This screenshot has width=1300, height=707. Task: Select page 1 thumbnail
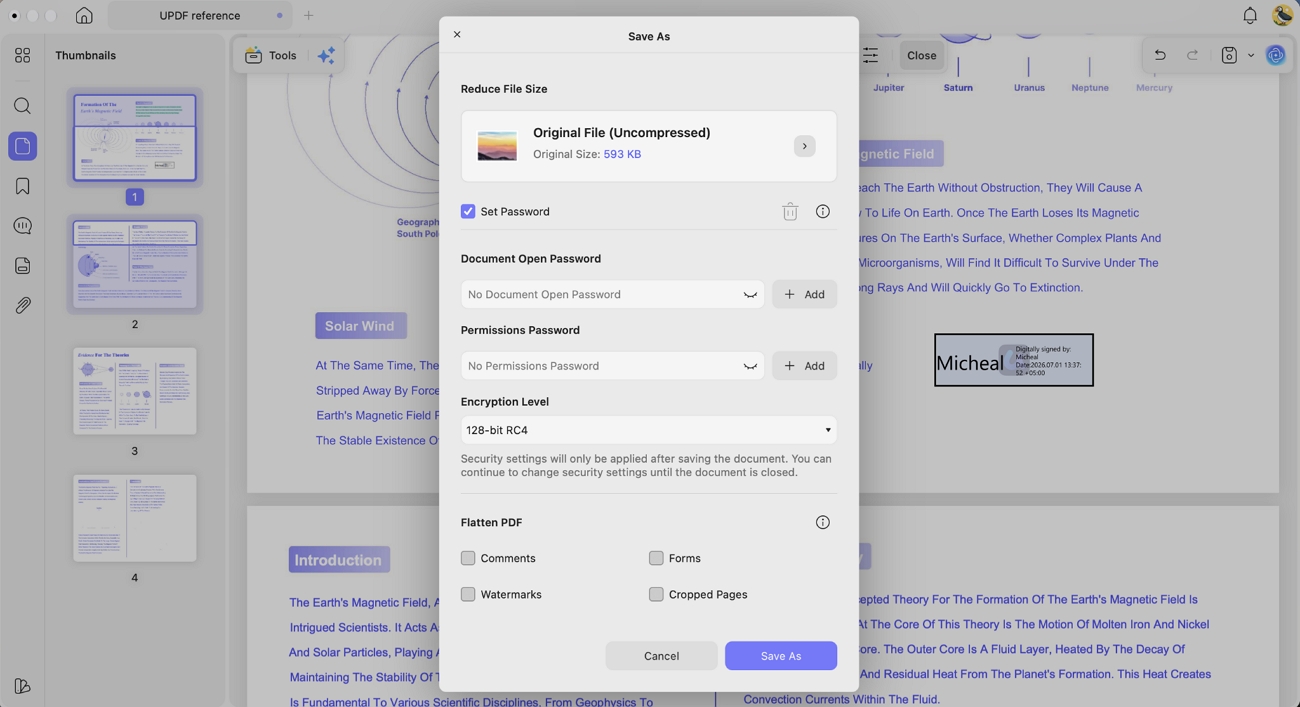coord(135,137)
